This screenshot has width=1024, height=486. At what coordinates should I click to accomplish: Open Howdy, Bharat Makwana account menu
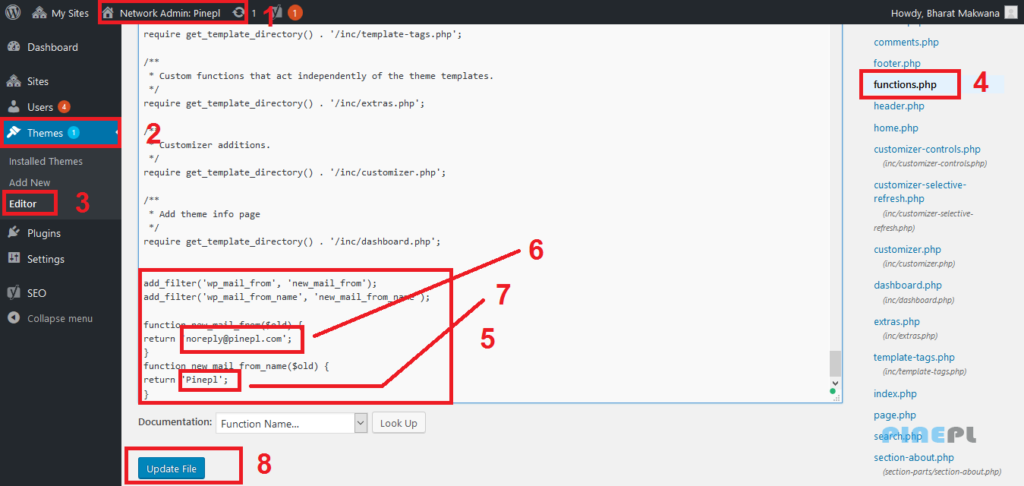coord(945,13)
